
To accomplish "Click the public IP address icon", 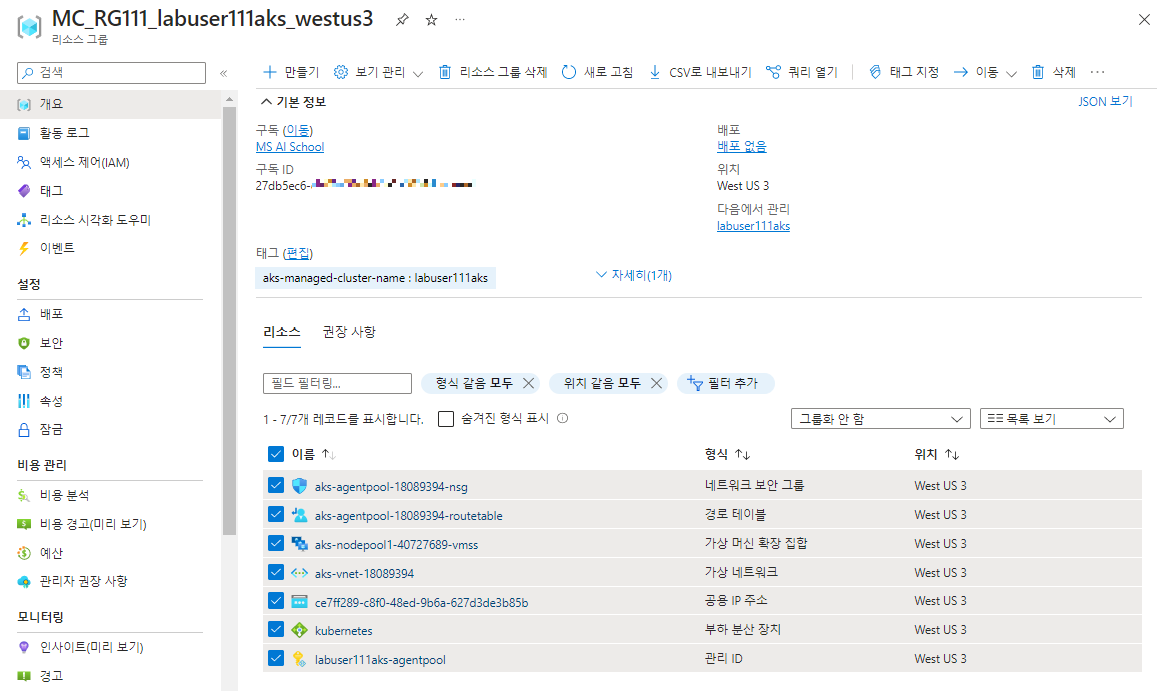I will [x=299, y=601].
